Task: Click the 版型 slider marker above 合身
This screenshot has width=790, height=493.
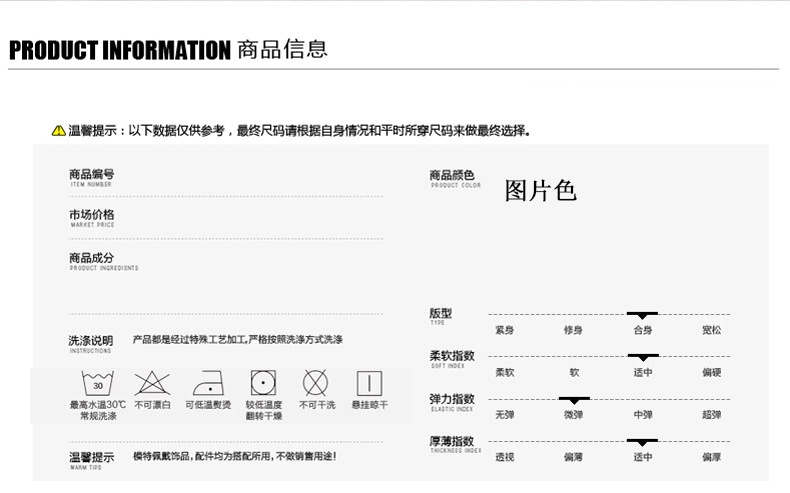Action: [x=642, y=315]
